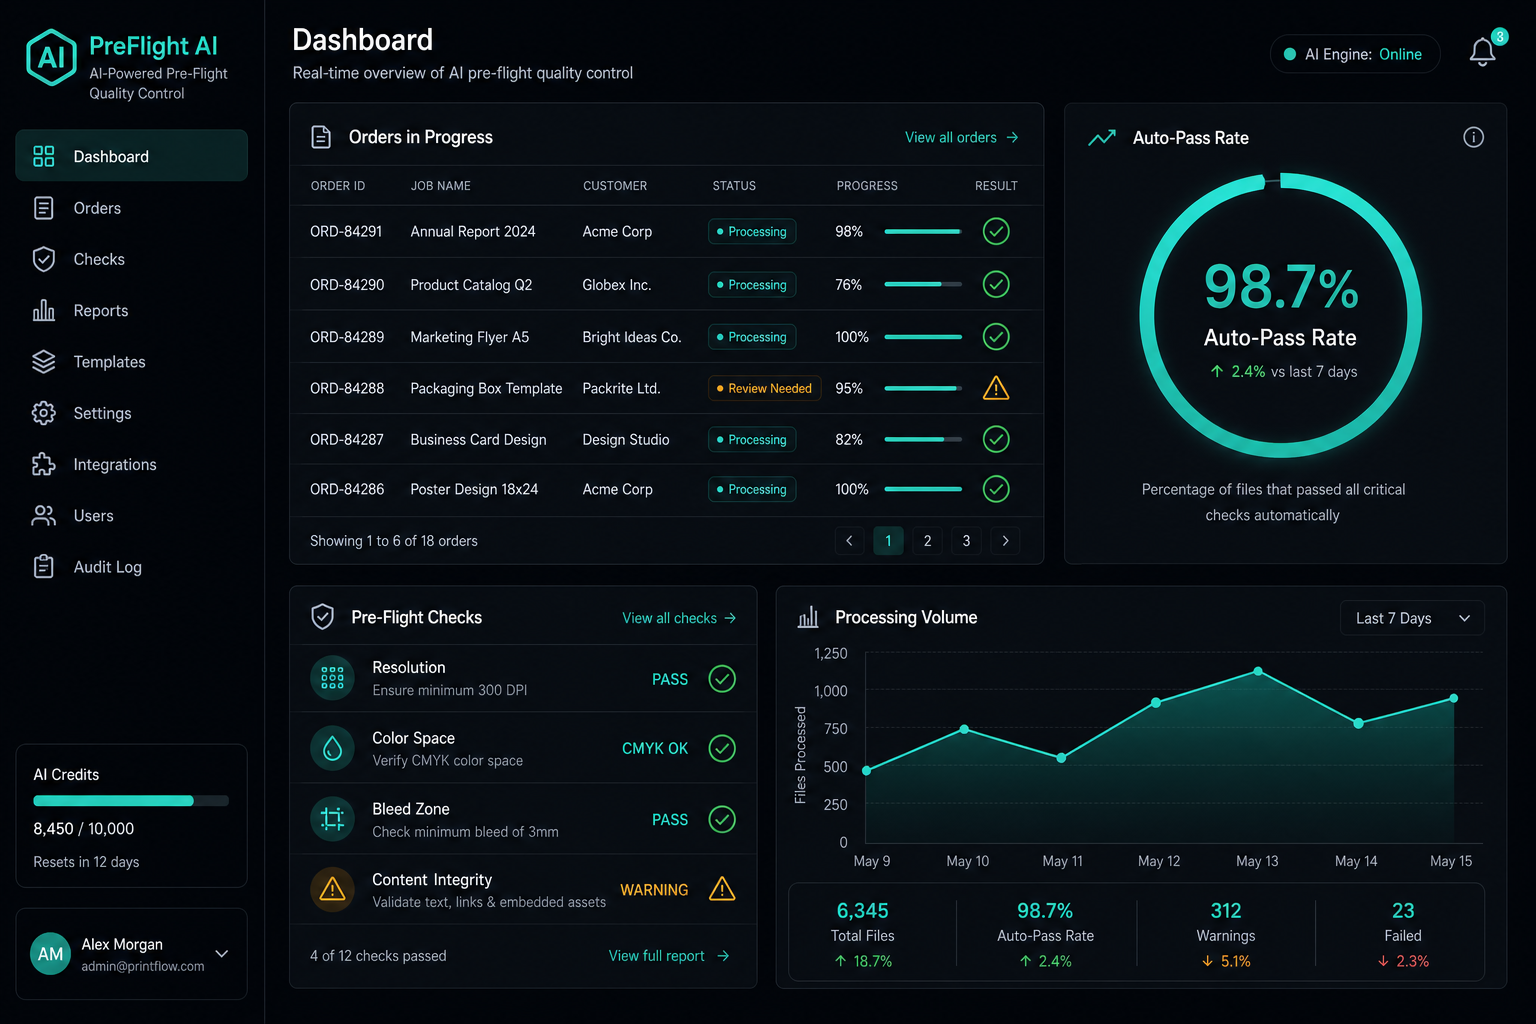Click the Pre-Flight Checks shield header icon
The image size is (1536, 1024).
click(x=322, y=617)
